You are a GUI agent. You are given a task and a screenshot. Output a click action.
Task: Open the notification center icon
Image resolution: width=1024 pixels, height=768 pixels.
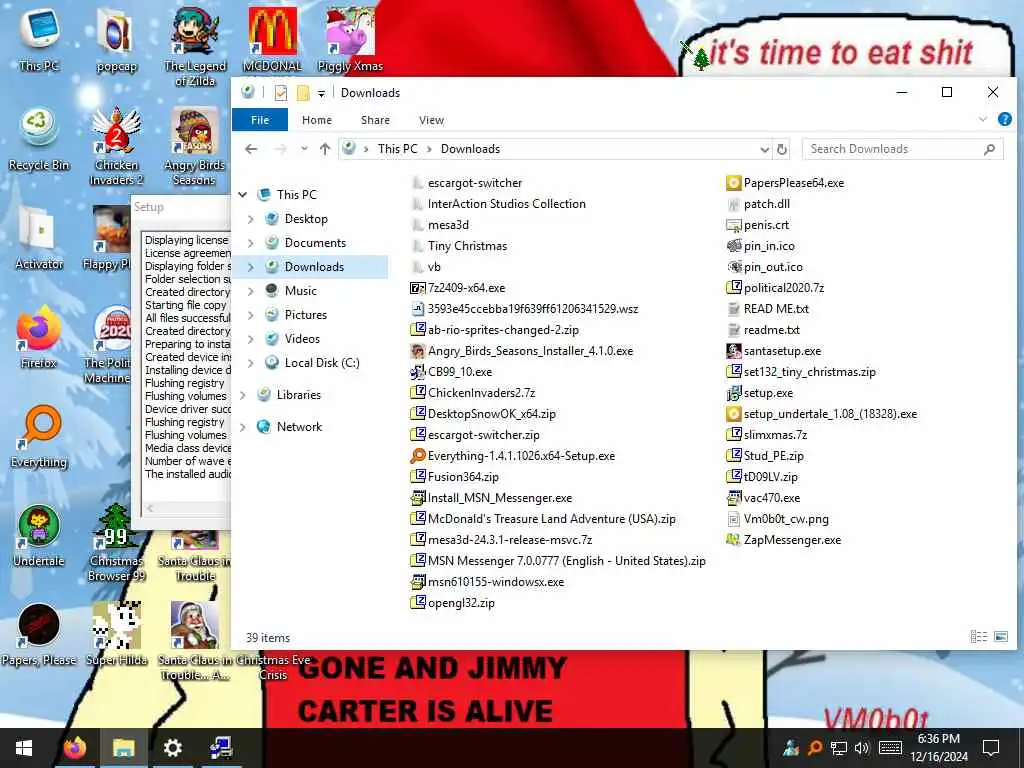pyautogui.click(x=991, y=748)
